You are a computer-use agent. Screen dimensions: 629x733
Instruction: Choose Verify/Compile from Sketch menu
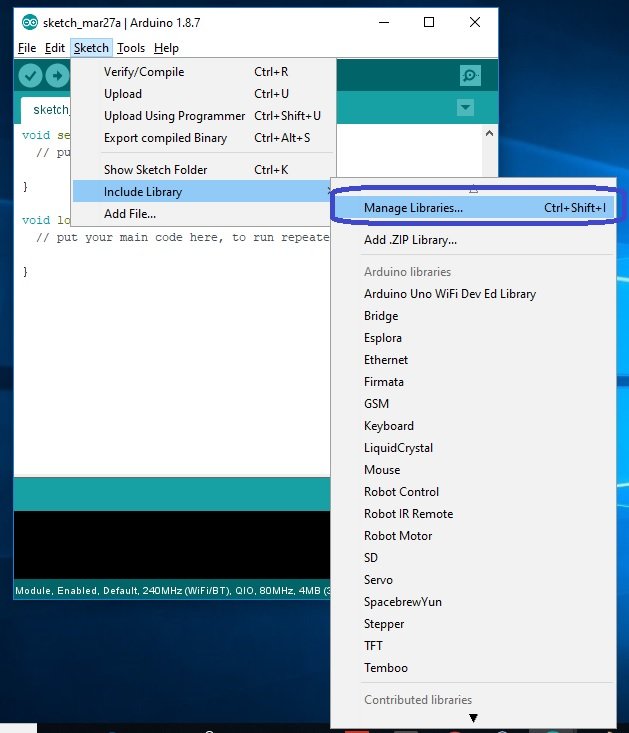pyautogui.click(x=204, y=72)
